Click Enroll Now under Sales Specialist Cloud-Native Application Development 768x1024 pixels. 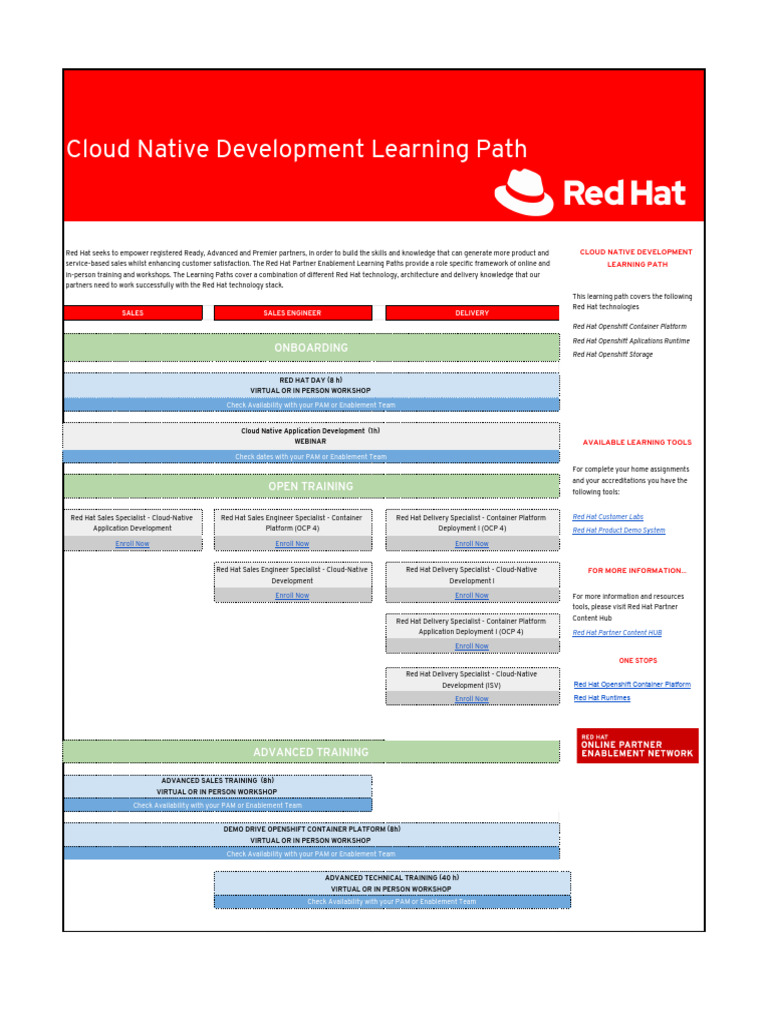point(132,543)
